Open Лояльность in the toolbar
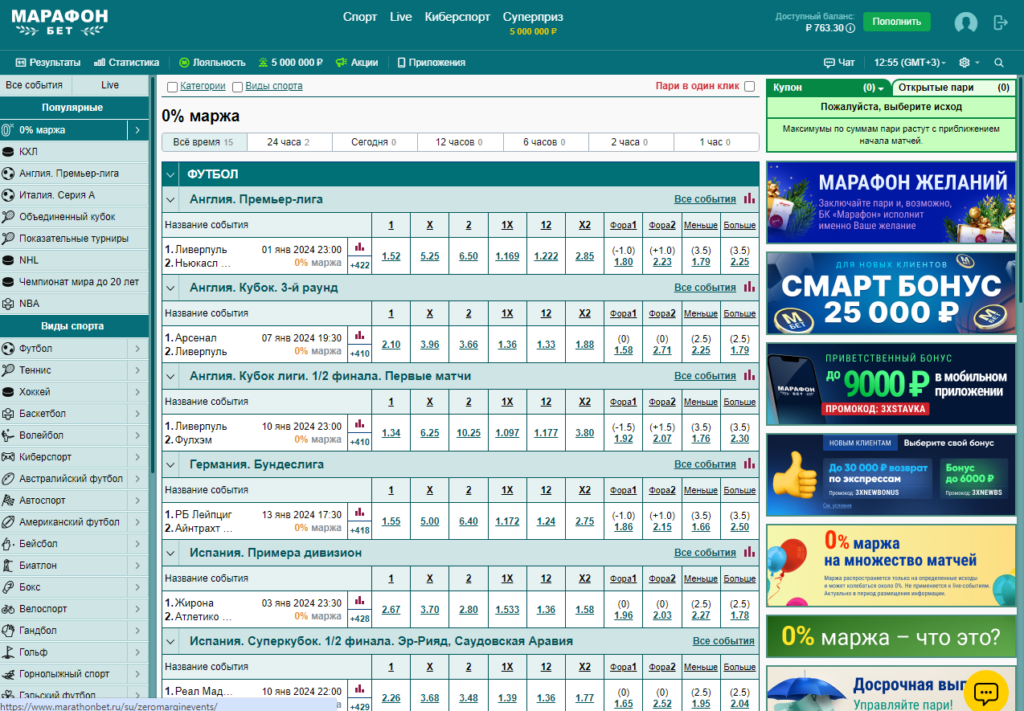Screen dimensions: 1024x711 point(212,63)
